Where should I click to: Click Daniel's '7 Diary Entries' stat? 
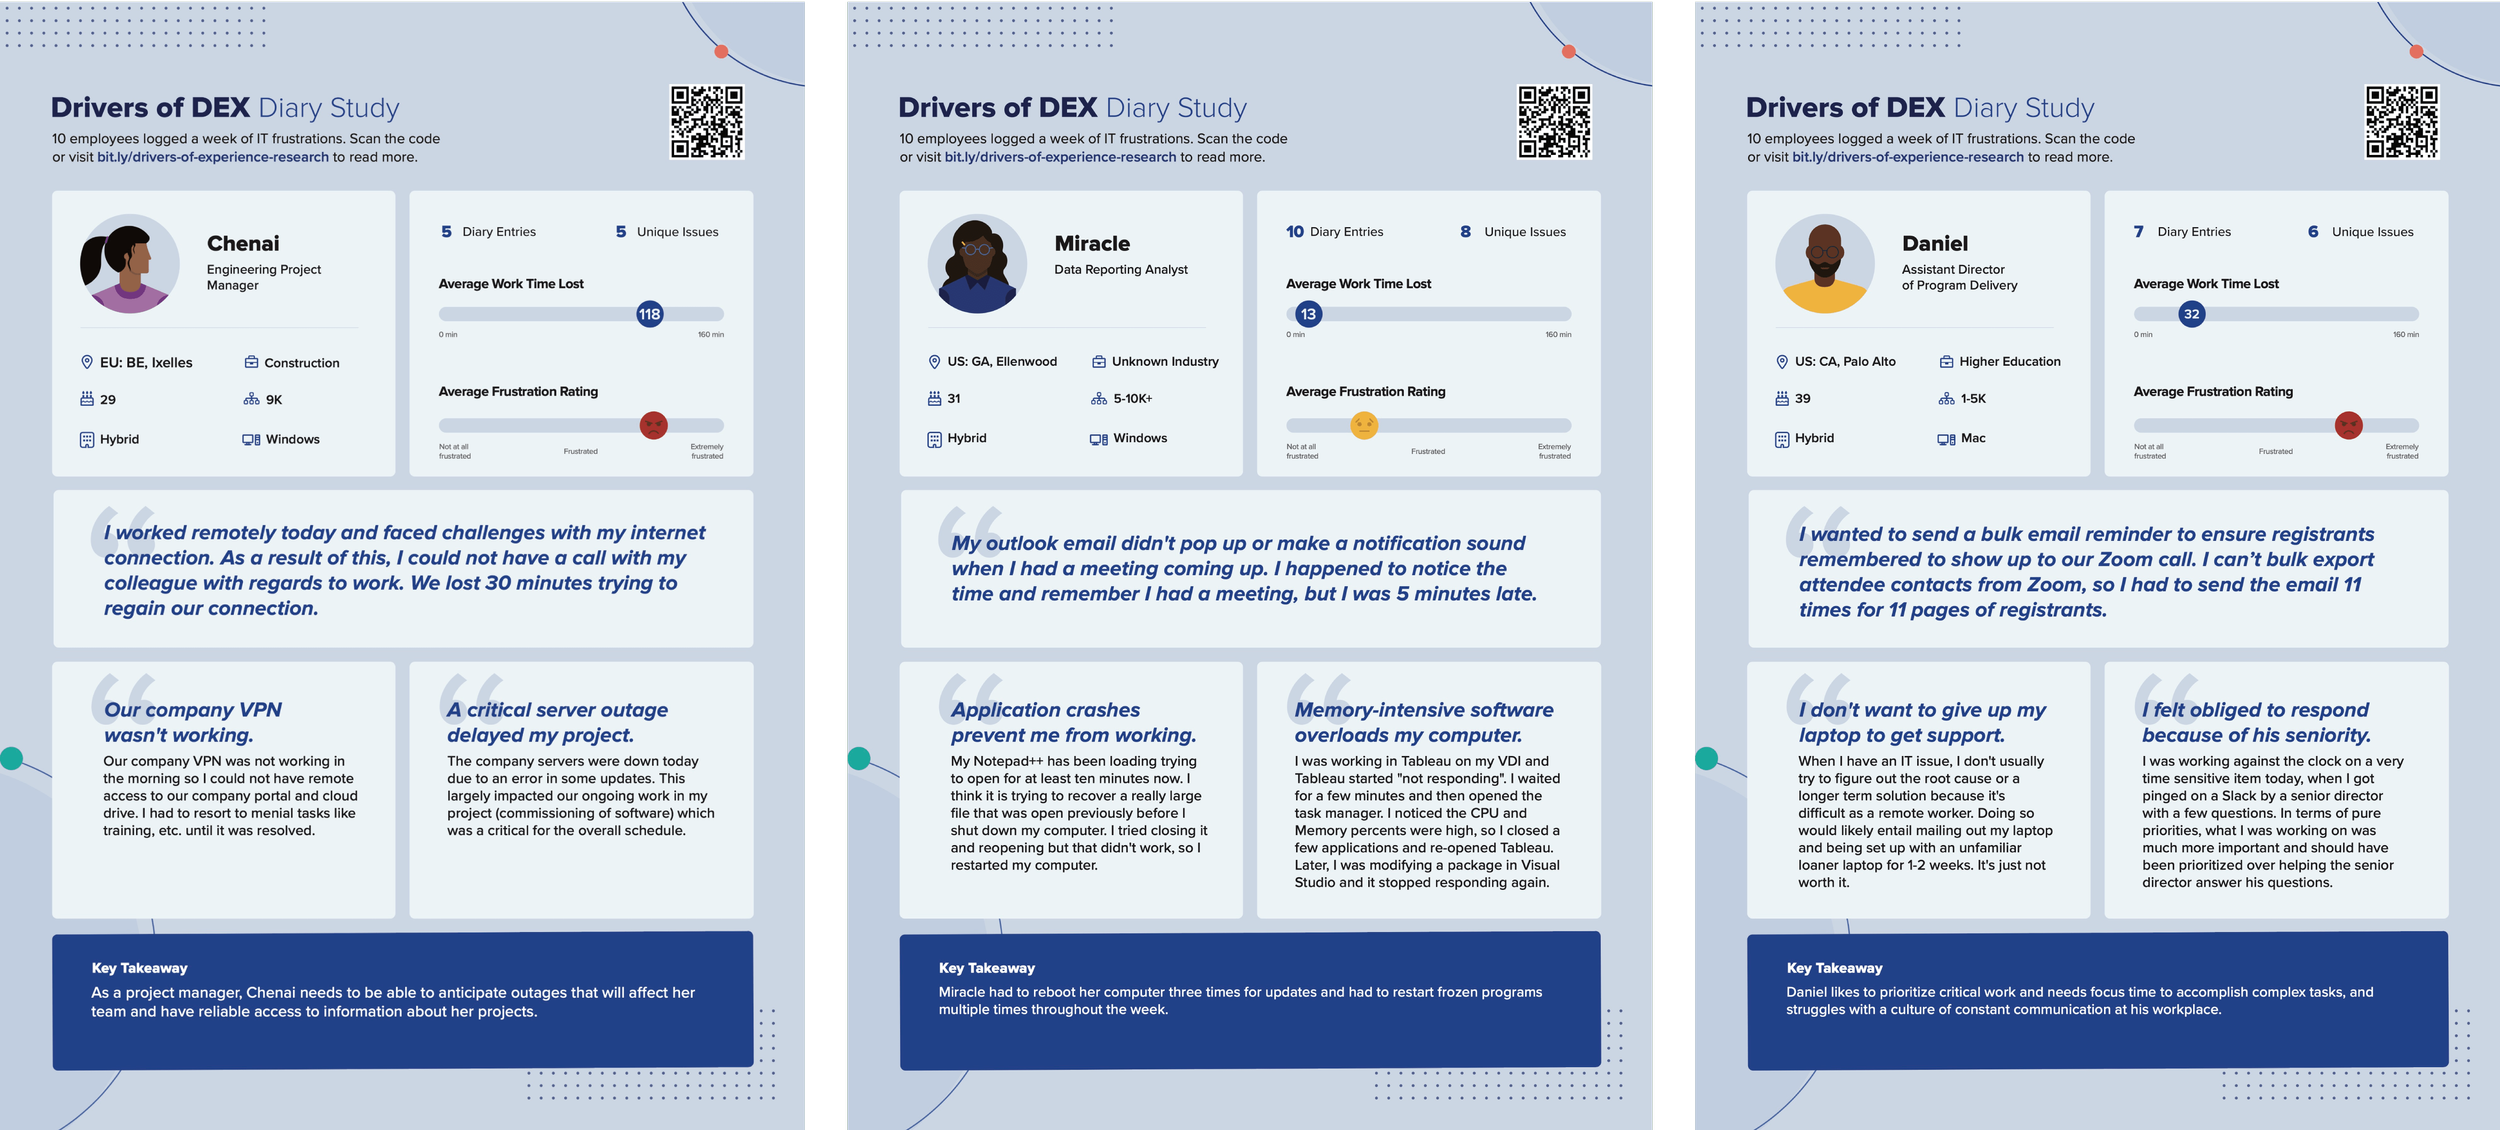(x=2182, y=231)
